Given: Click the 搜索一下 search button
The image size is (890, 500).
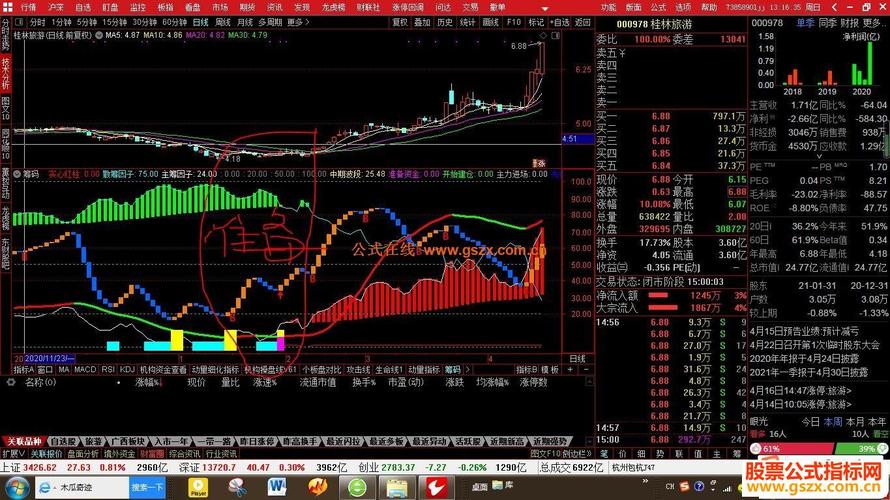Looking at the screenshot, I should pos(147,487).
